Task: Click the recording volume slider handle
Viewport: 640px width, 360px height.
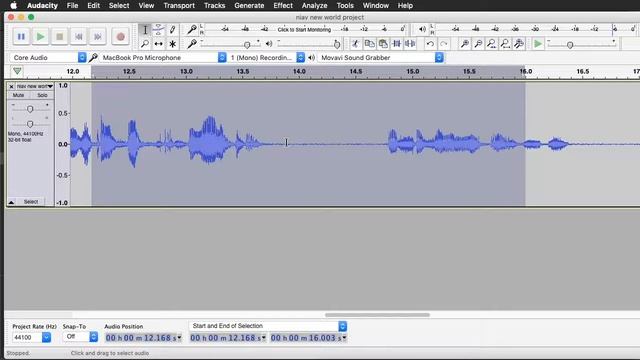Action: pyautogui.click(x=247, y=44)
